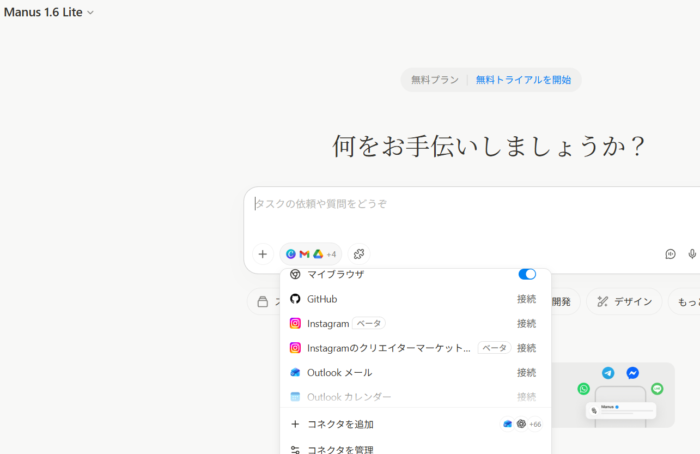
Task: Click the Telegram icon in the promo card
Action: (608, 373)
